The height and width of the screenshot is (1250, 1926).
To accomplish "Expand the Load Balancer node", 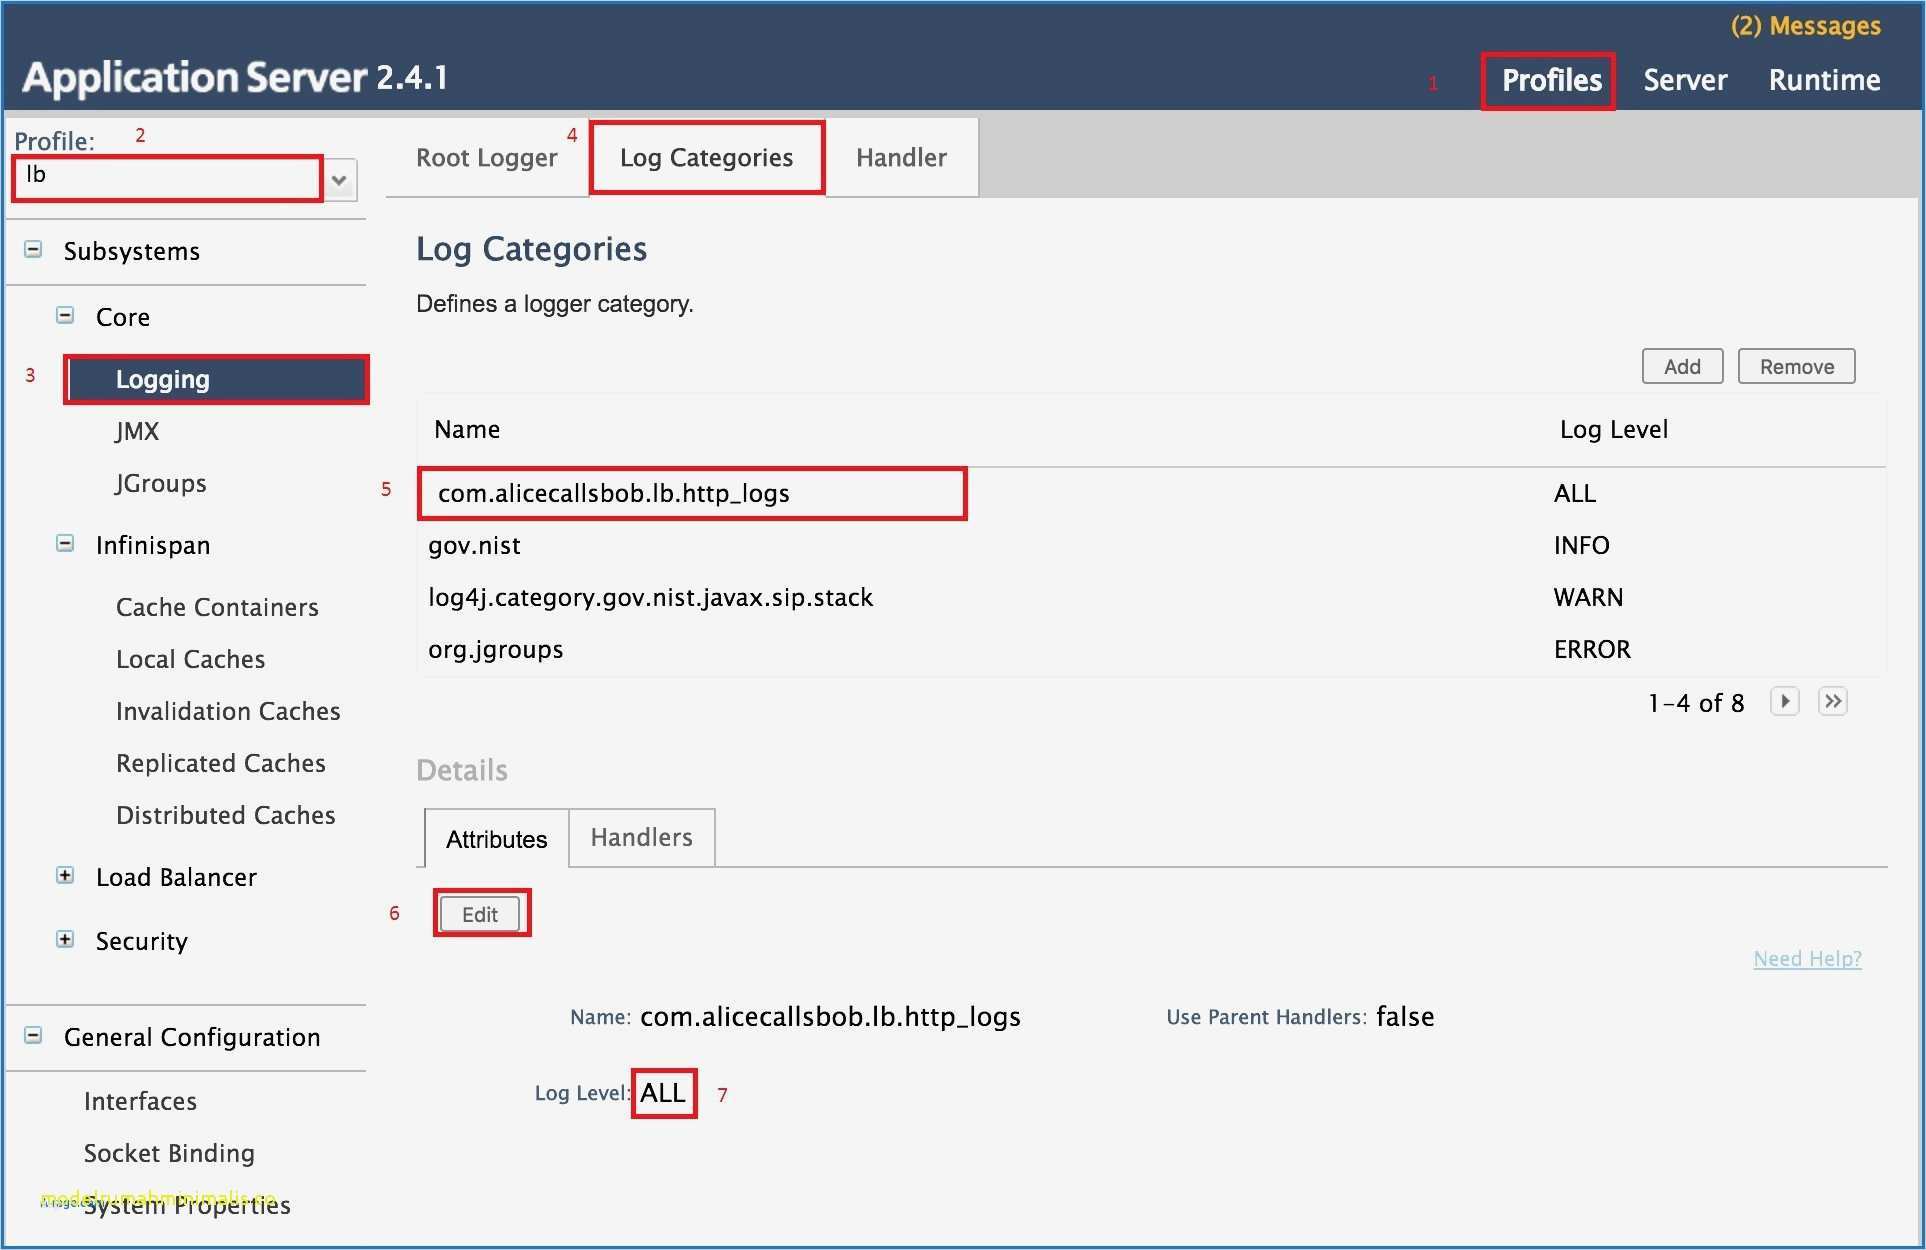I will click(x=65, y=876).
